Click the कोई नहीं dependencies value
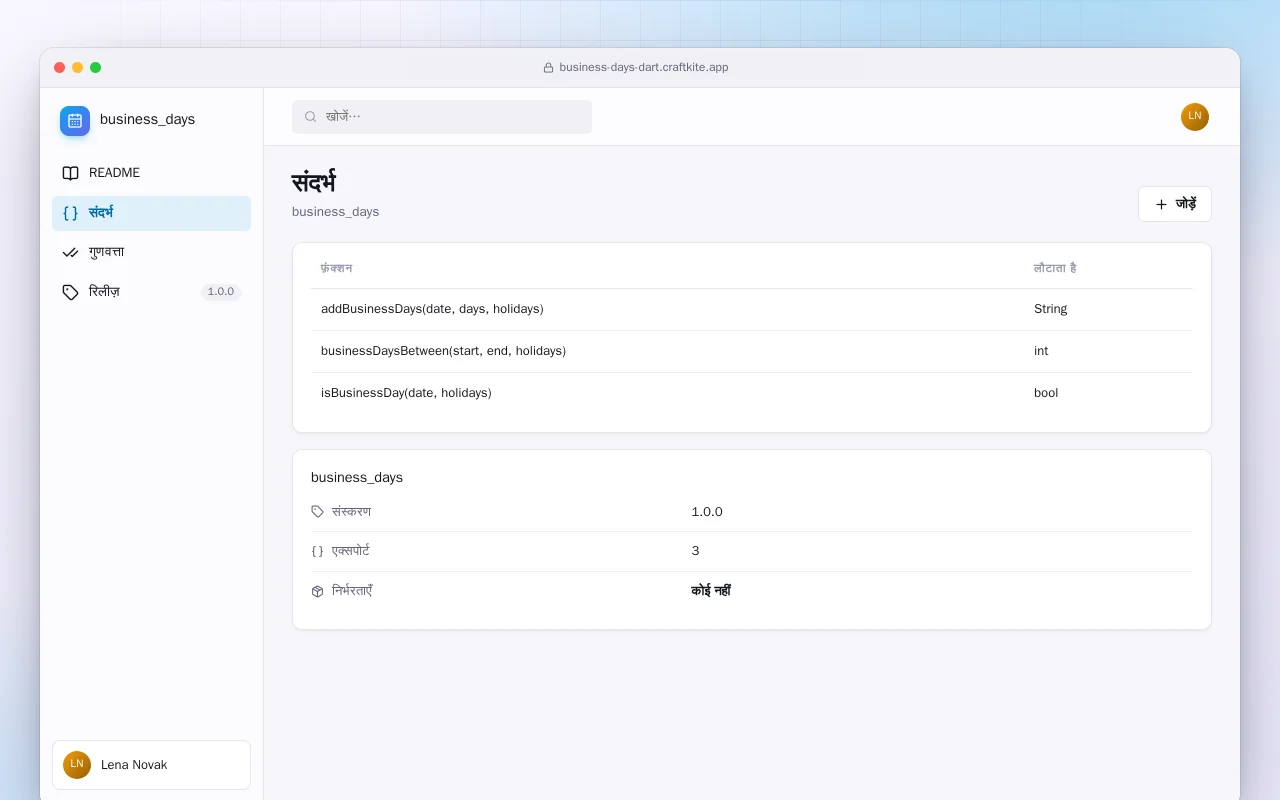 coord(711,591)
